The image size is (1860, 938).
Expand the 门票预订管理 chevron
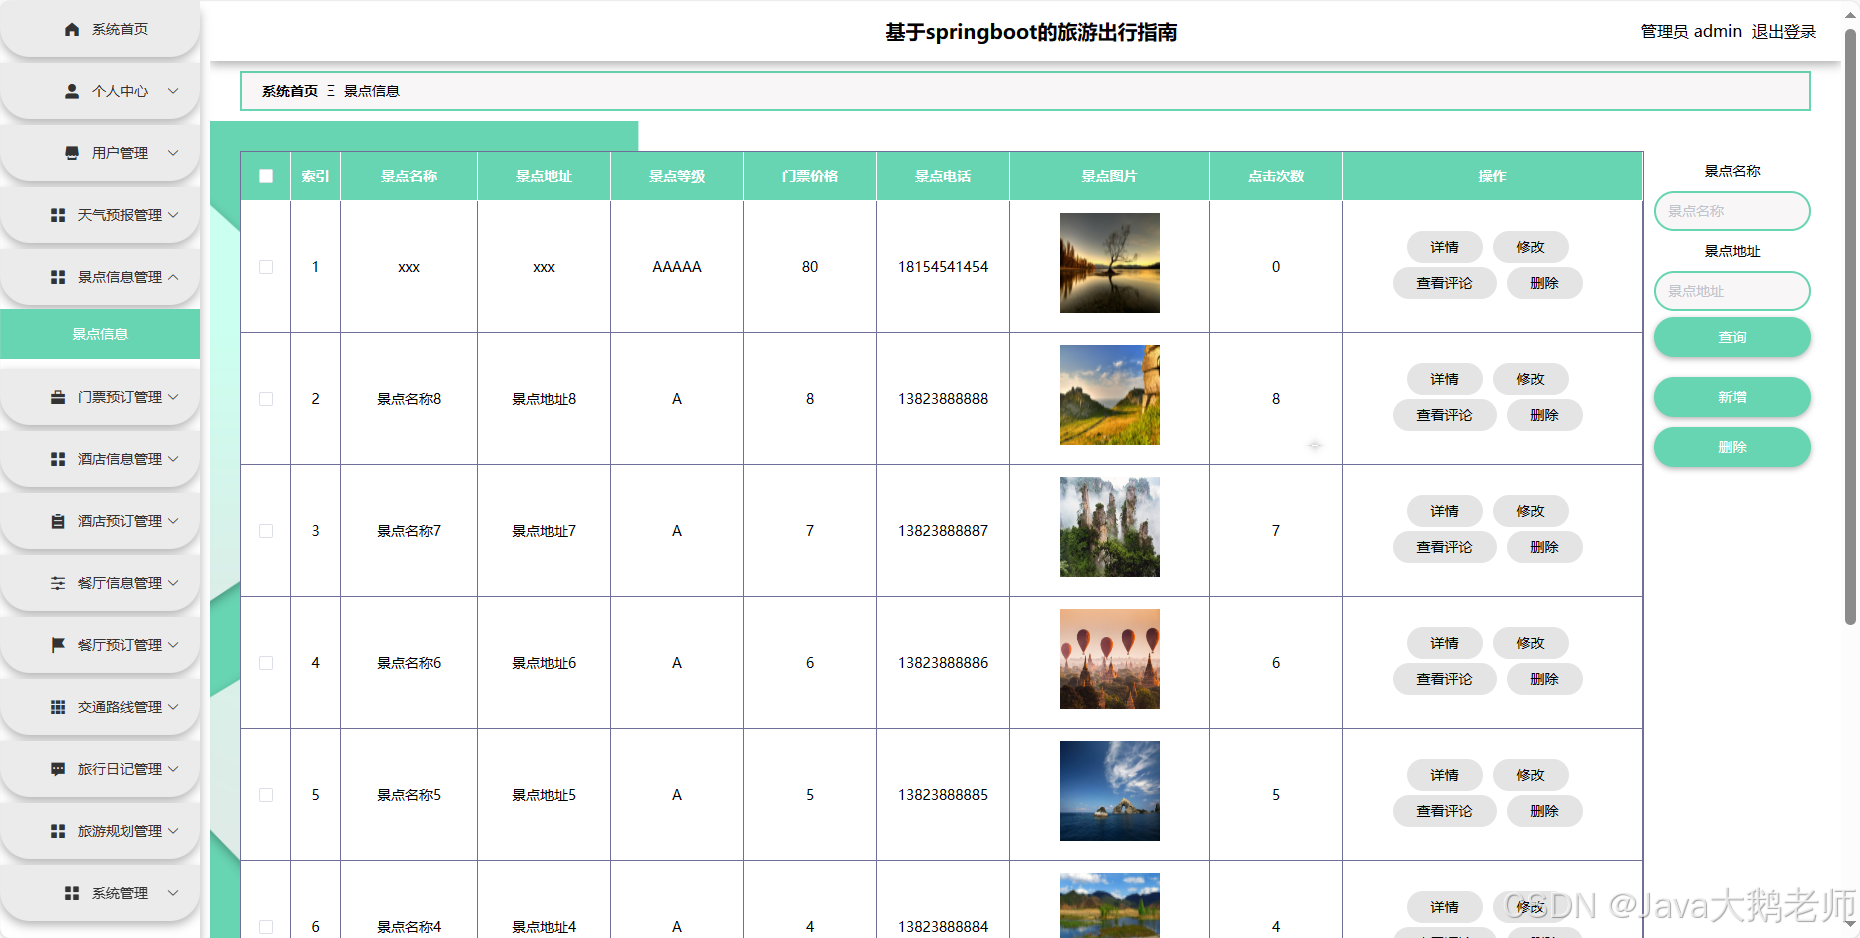[173, 397]
